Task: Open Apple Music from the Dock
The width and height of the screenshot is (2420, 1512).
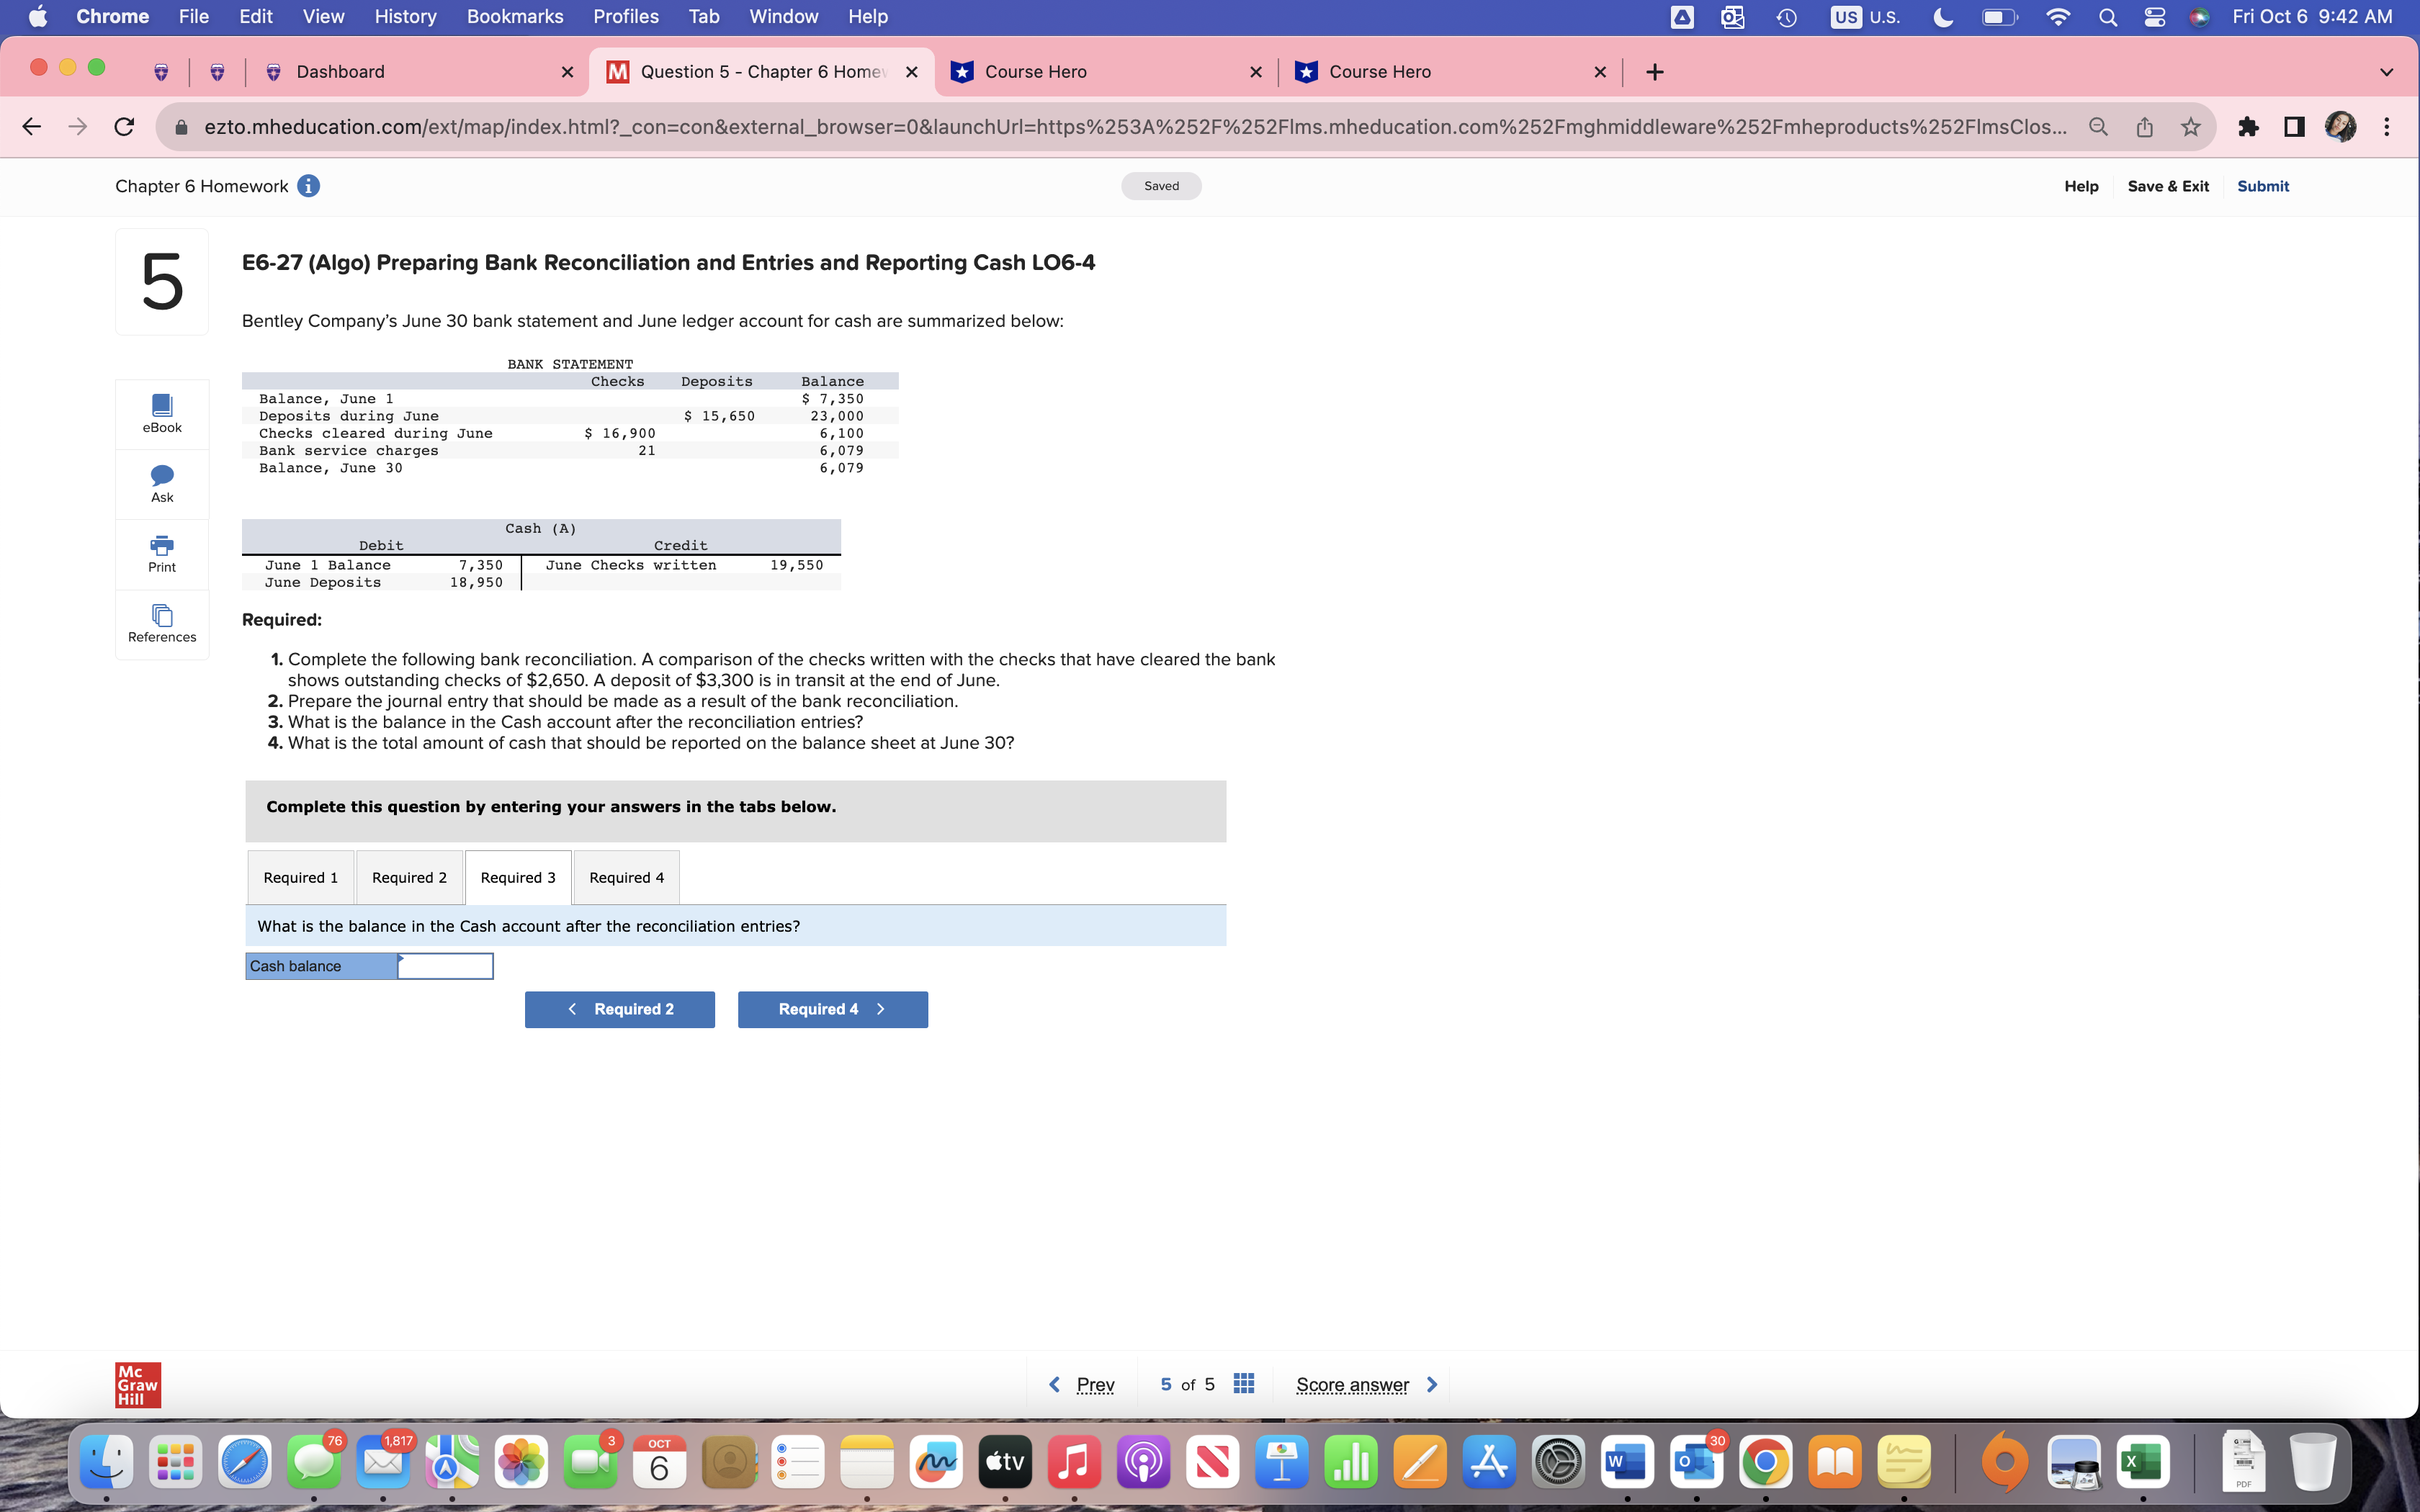Action: (x=1075, y=1461)
